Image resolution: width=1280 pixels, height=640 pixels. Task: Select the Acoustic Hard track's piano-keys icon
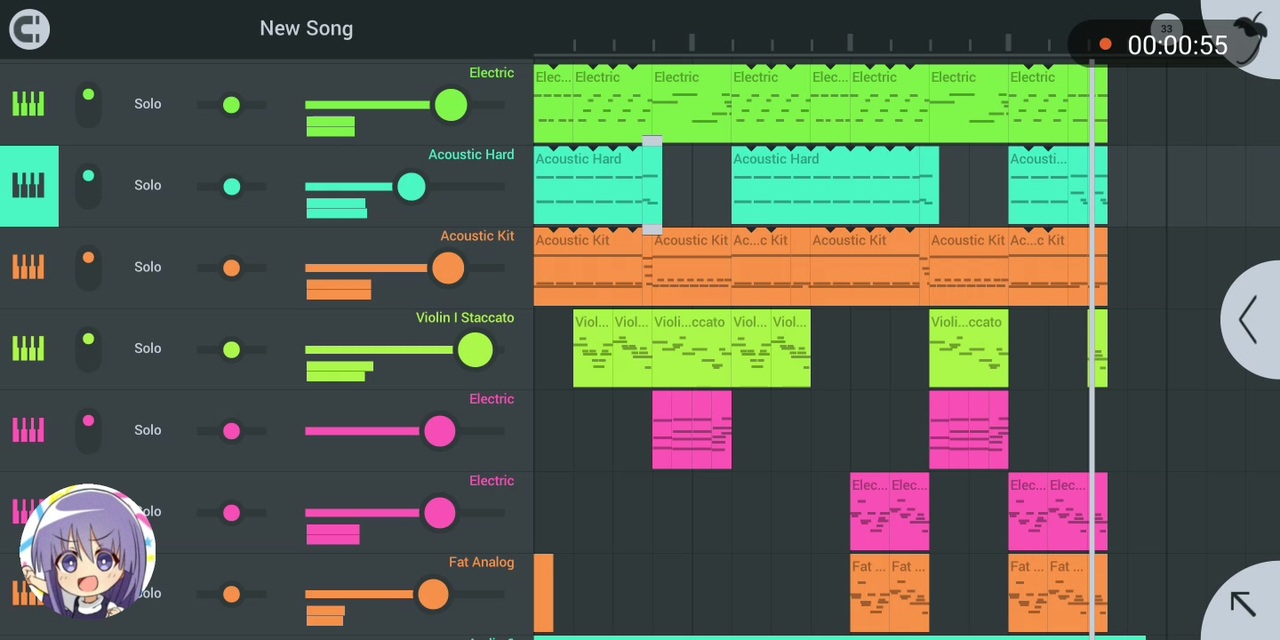pos(28,186)
